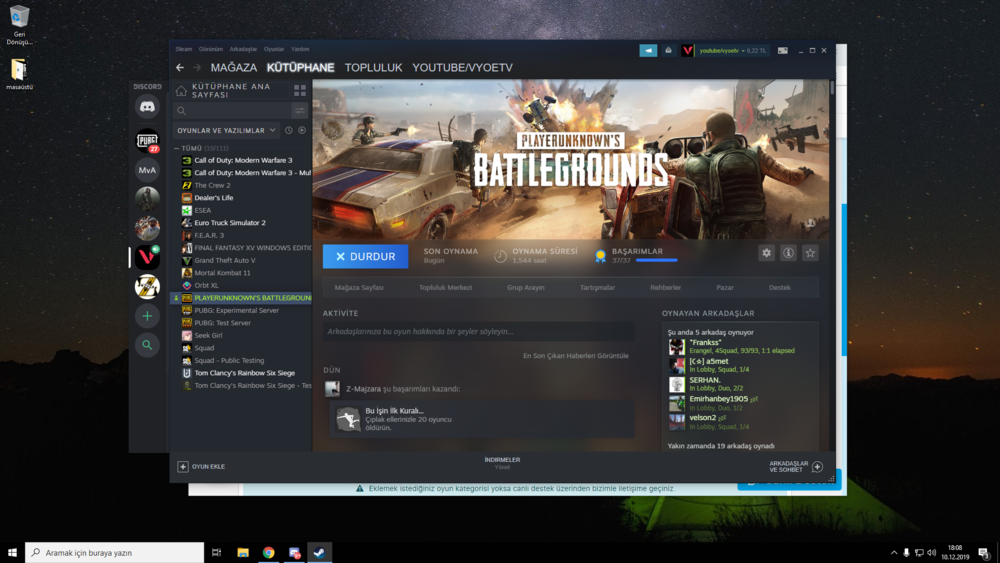This screenshot has width=1000, height=563.
Task: Go forward with the Steam forward arrow
Action: tap(196, 68)
